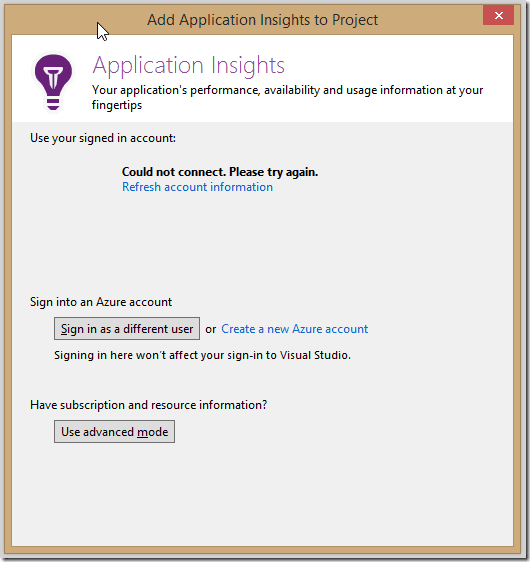
Task: Click the Sign into an Azure account label
Action: pos(101,302)
